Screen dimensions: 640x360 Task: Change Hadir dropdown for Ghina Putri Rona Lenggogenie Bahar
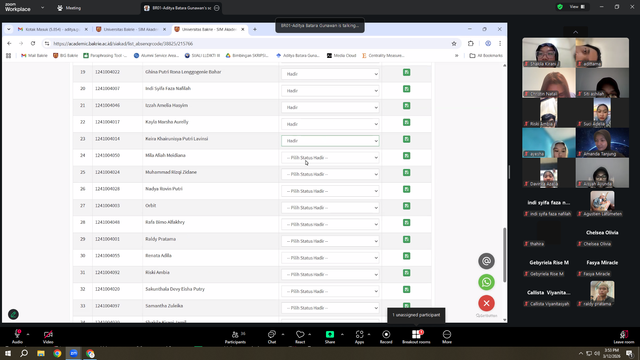330,74
